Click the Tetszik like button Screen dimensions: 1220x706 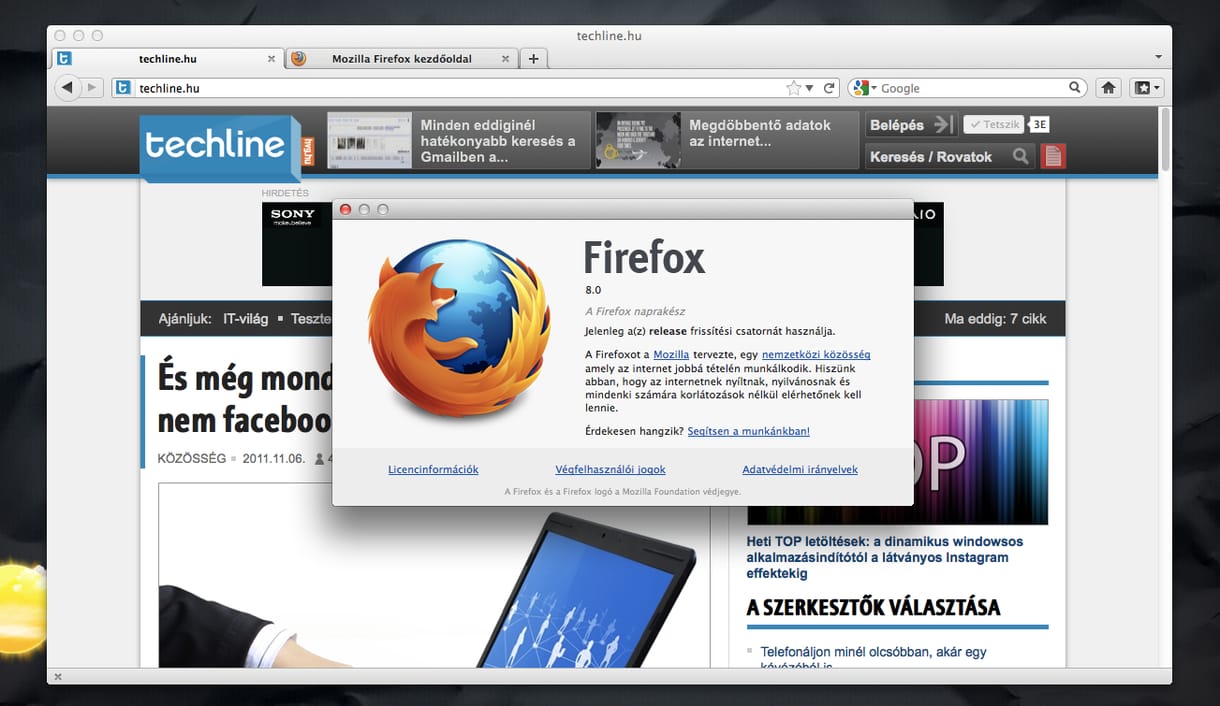993,125
